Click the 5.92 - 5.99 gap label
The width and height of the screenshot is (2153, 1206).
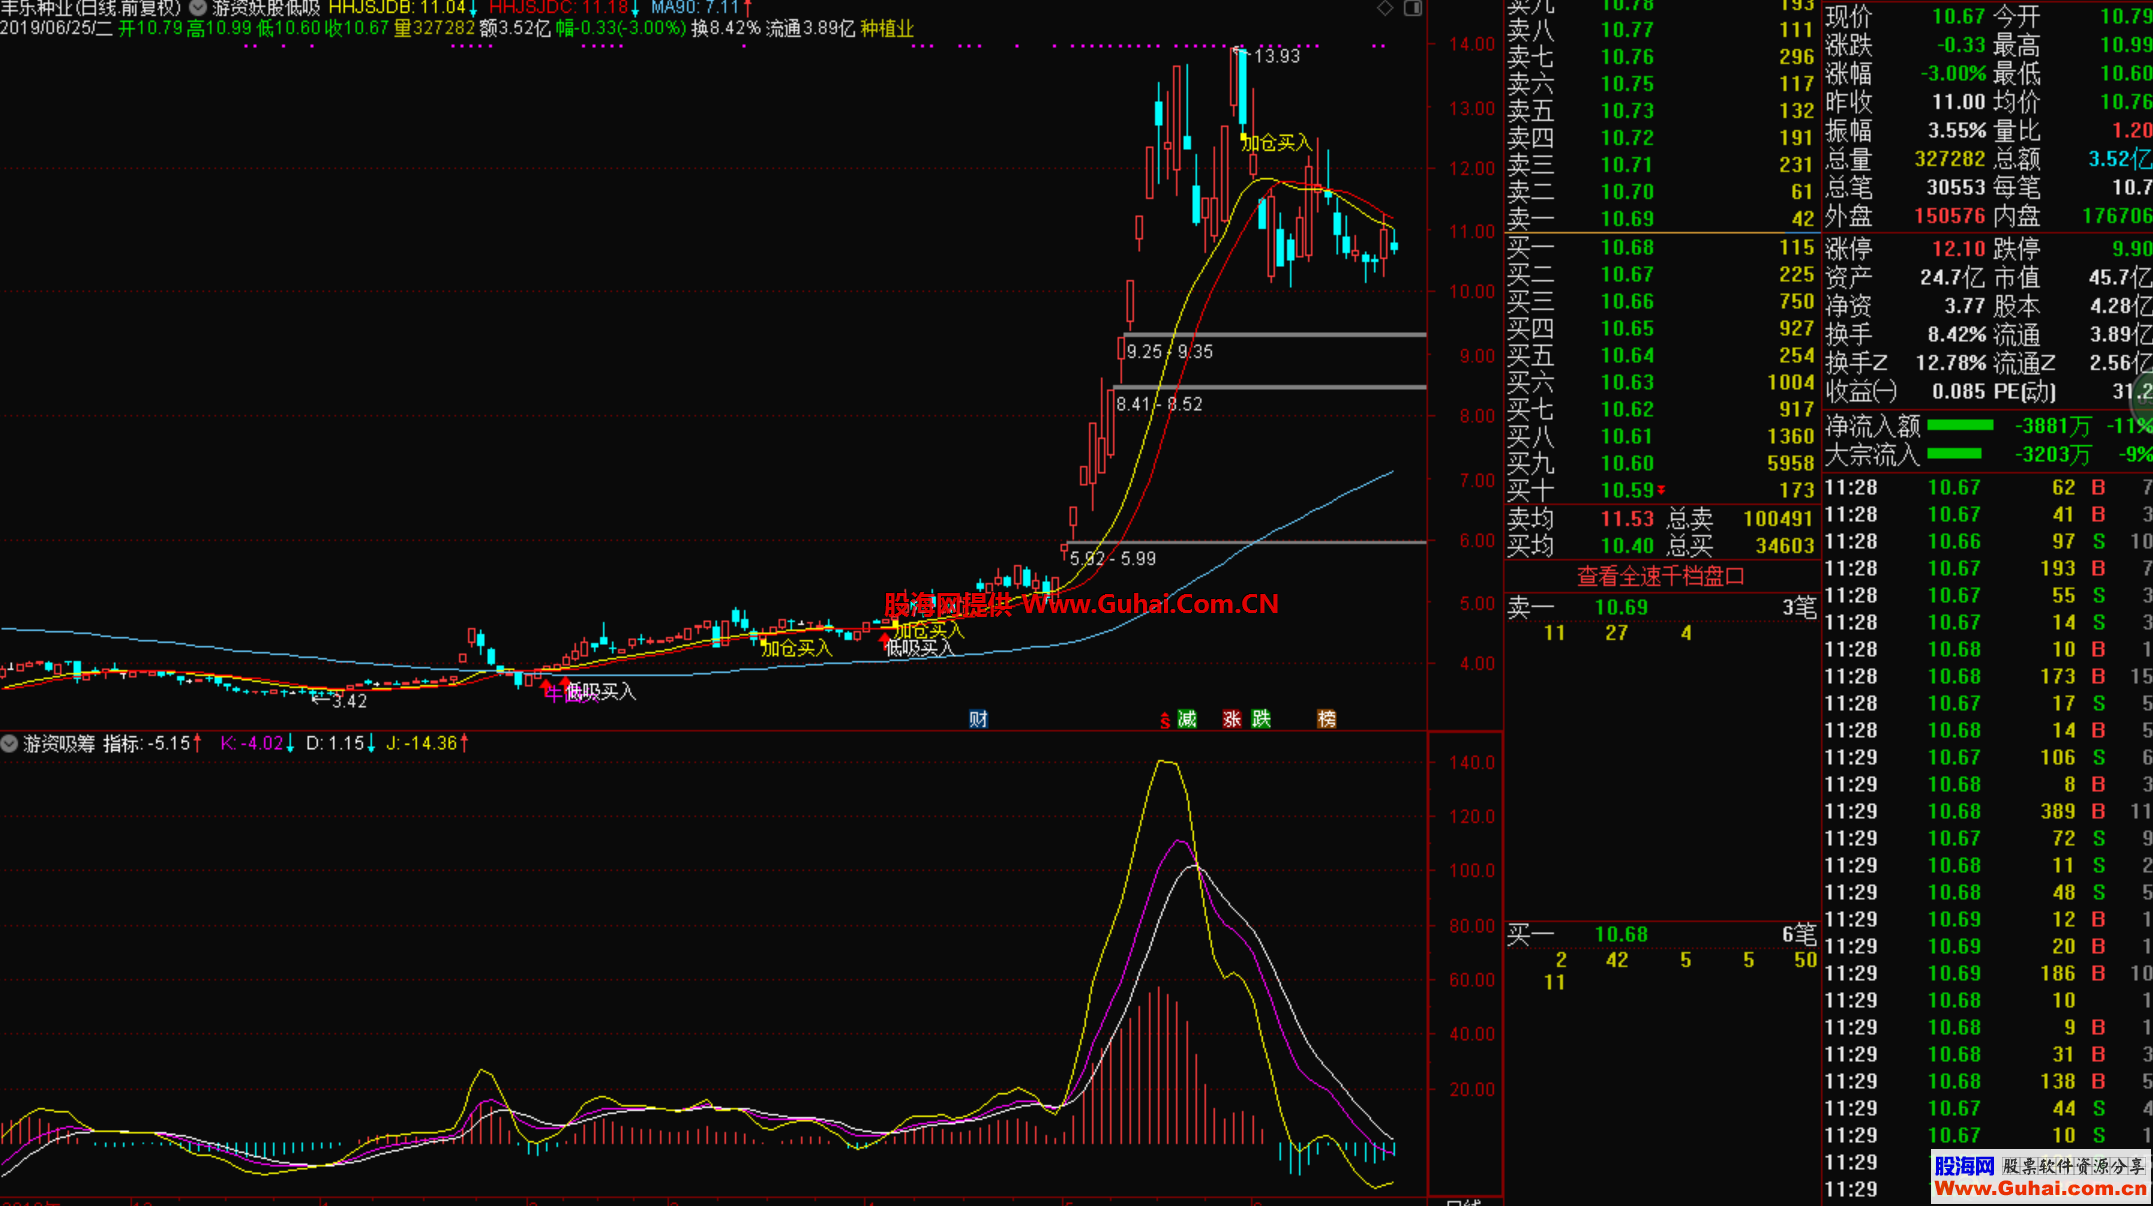coord(1112,558)
